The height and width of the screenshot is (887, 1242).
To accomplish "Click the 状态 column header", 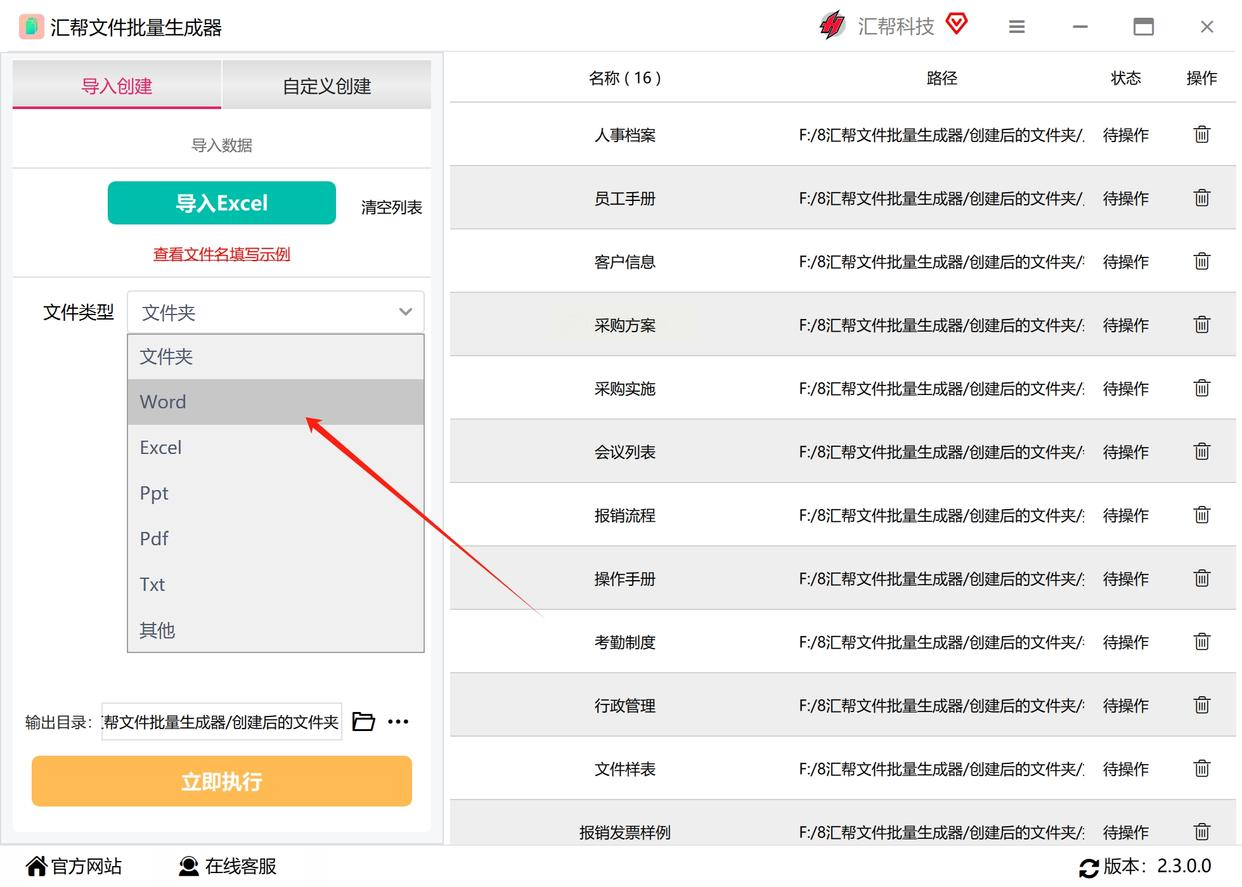I will (x=1126, y=78).
